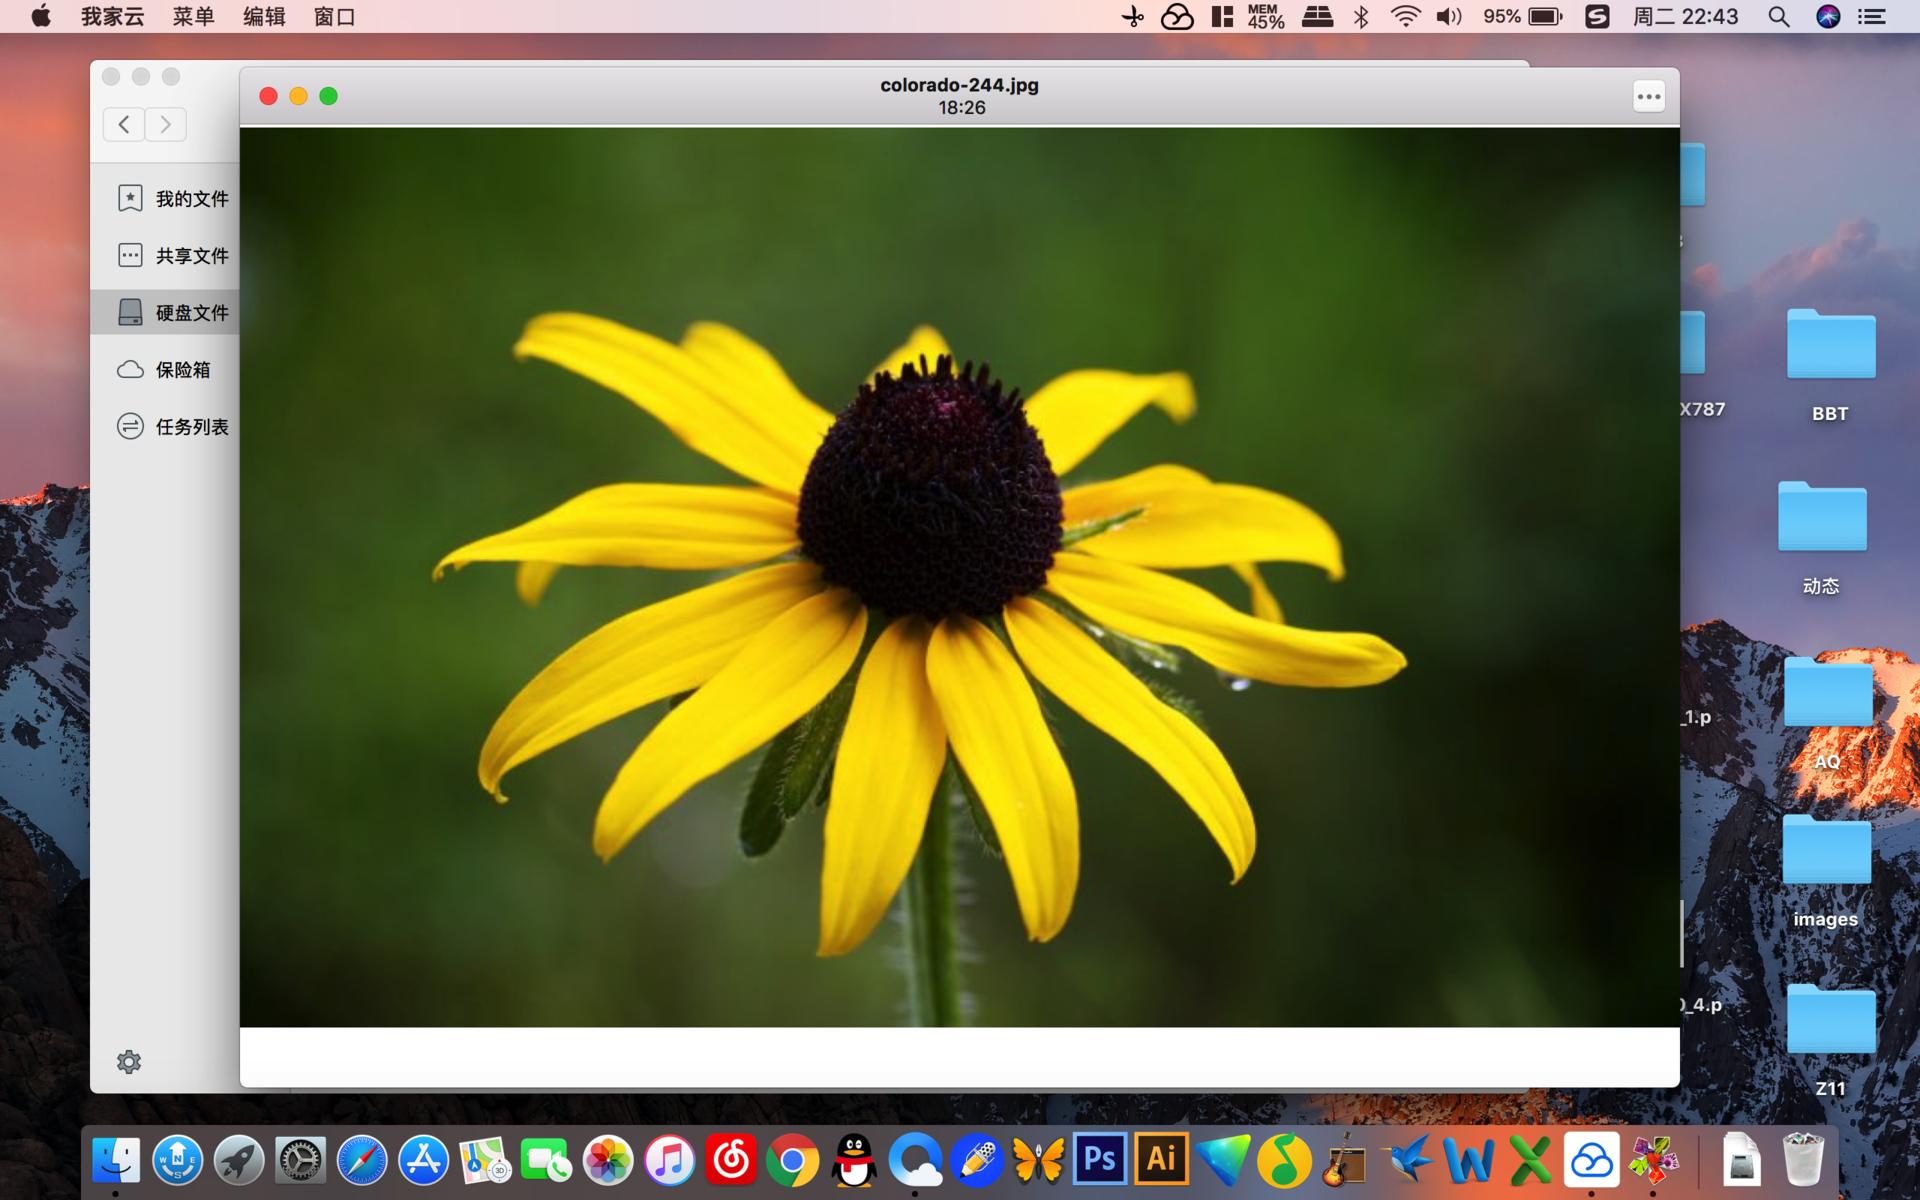This screenshot has height=1200, width=1920.
Task: Show the 任务列表 task list
Action: pos(172,426)
